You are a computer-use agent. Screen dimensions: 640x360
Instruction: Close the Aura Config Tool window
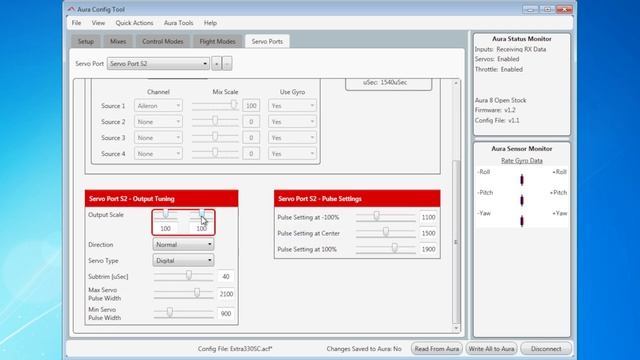coord(564,9)
